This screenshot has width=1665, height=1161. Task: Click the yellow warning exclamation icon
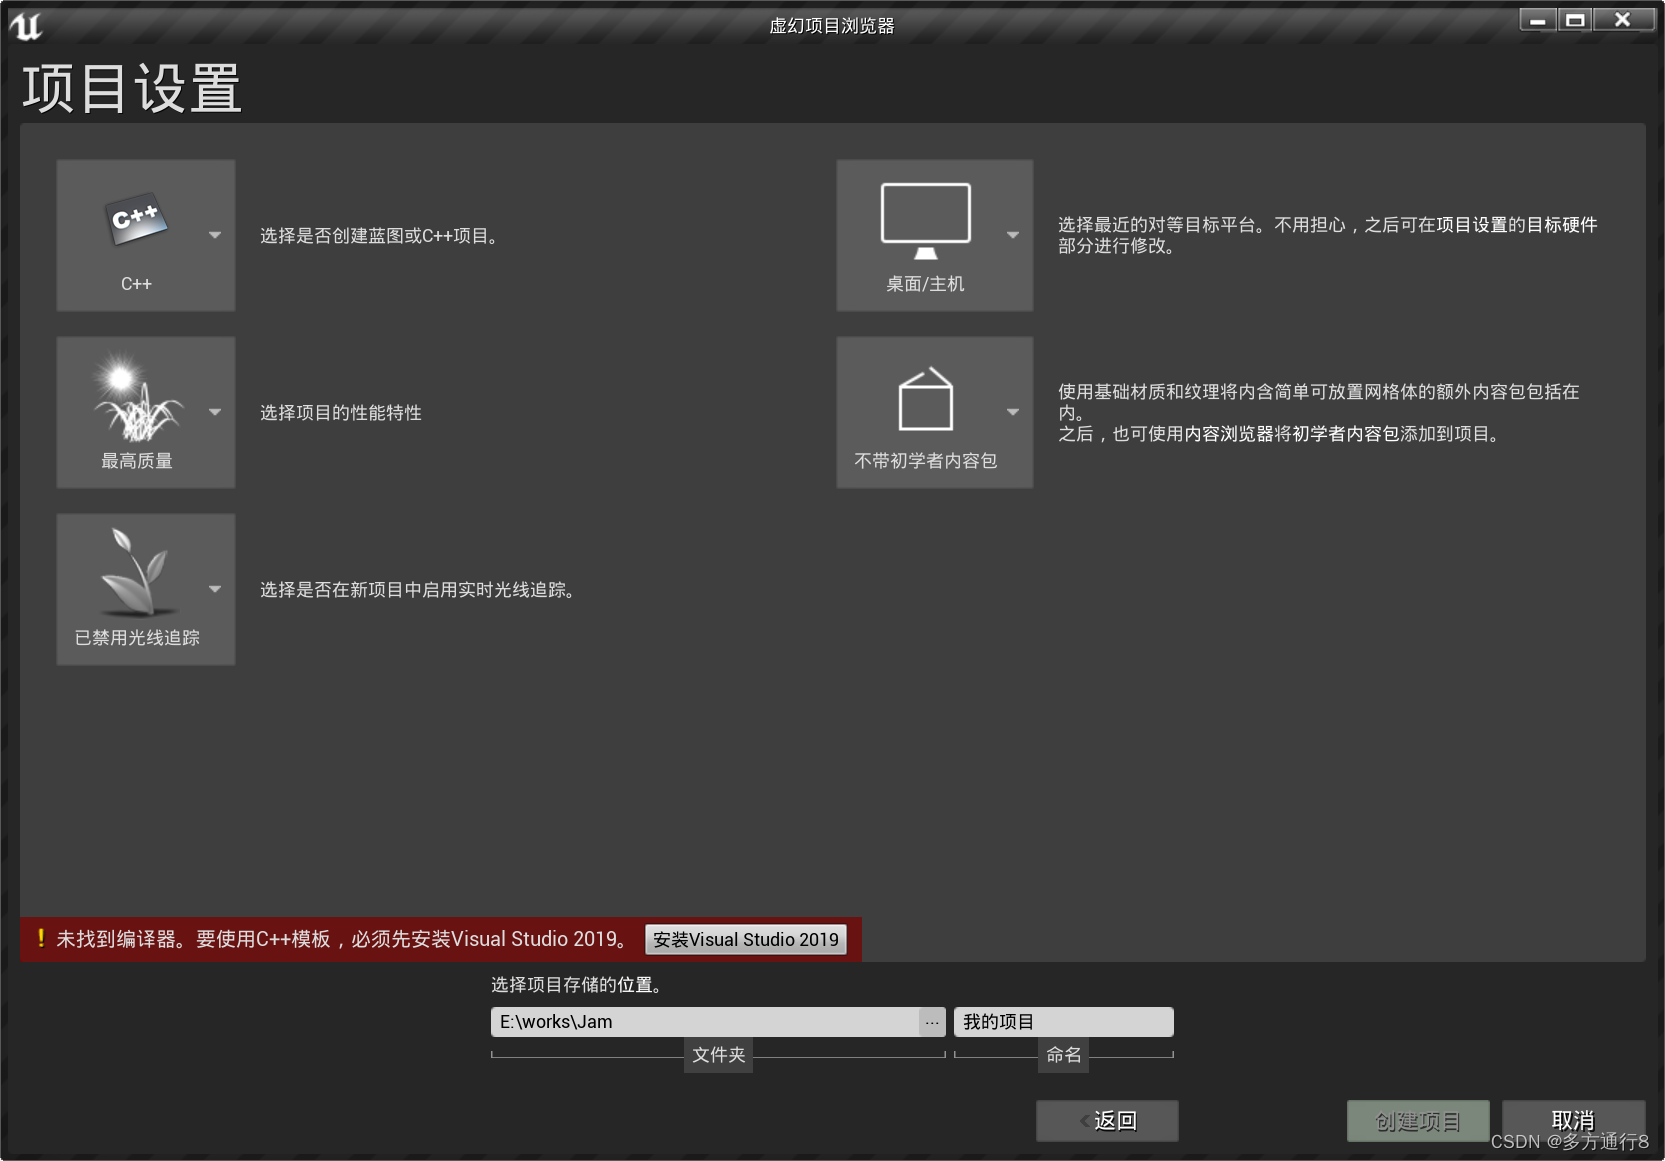(41, 938)
